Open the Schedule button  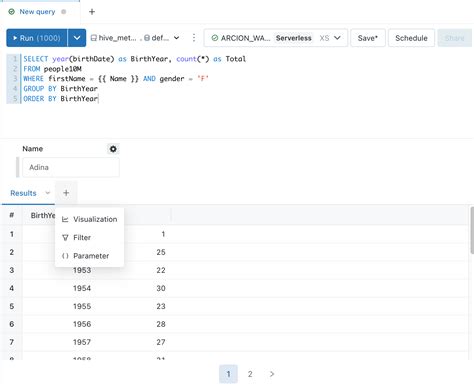(411, 38)
